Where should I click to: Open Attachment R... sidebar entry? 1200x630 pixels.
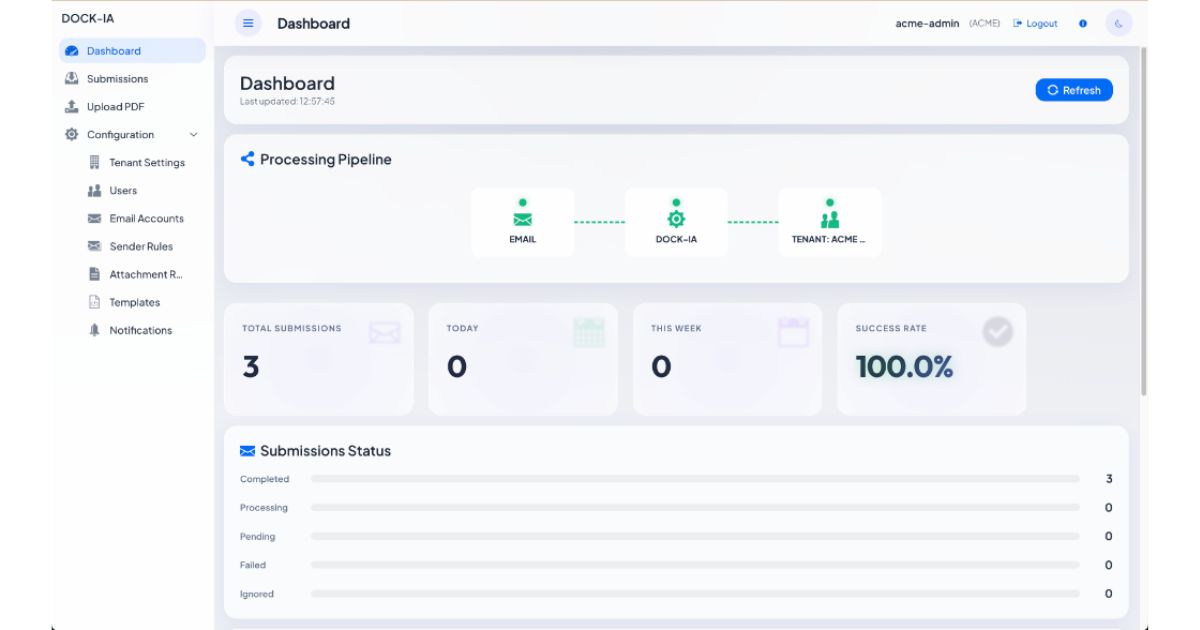click(x=143, y=274)
